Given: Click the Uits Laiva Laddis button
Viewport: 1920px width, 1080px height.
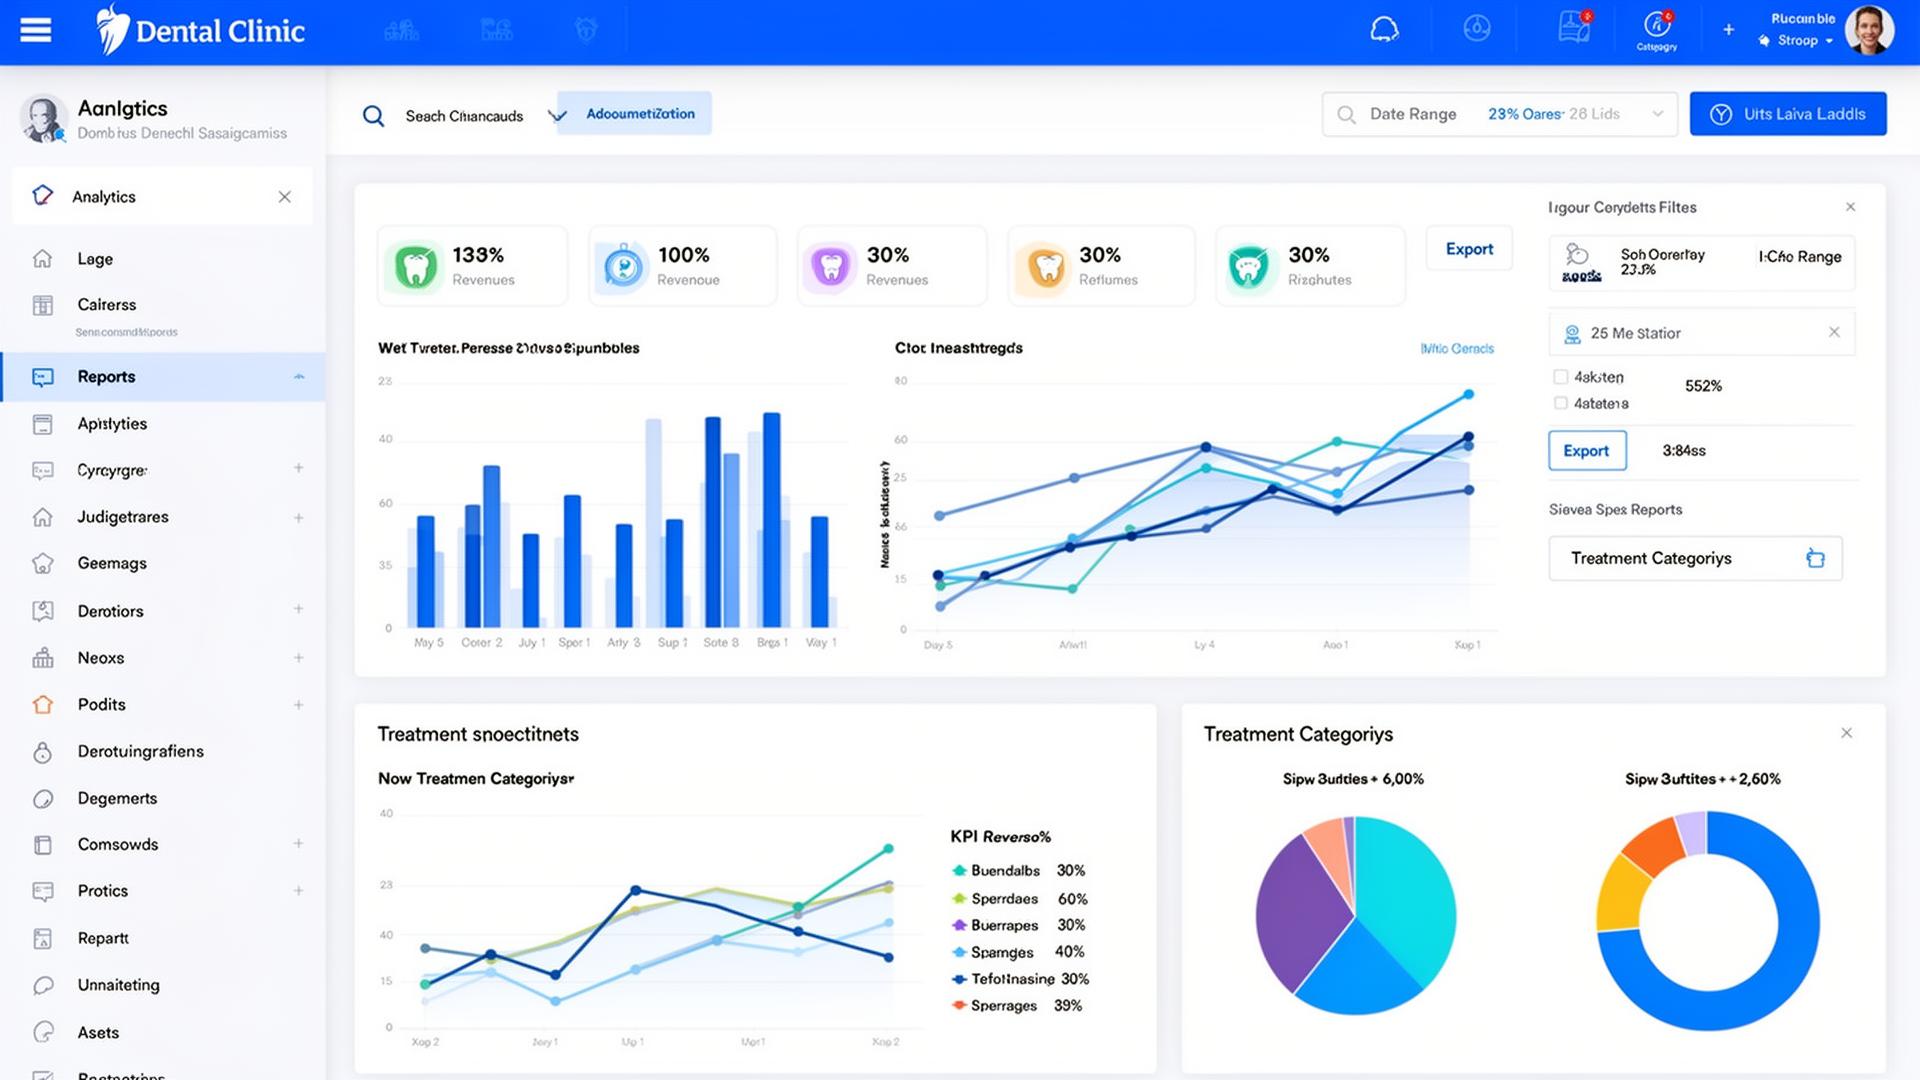Looking at the screenshot, I should tap(1788, 114).
